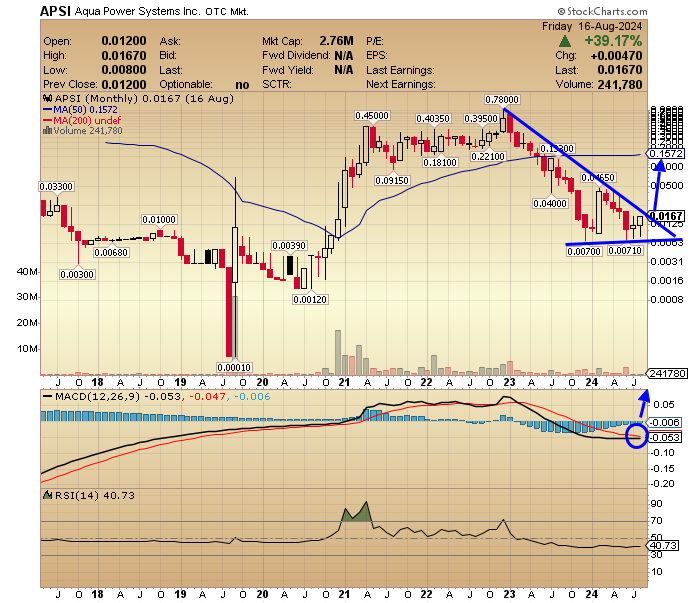Click the 0.04000 price label
This screenshot has height=603, width=700.
(550, 204)
